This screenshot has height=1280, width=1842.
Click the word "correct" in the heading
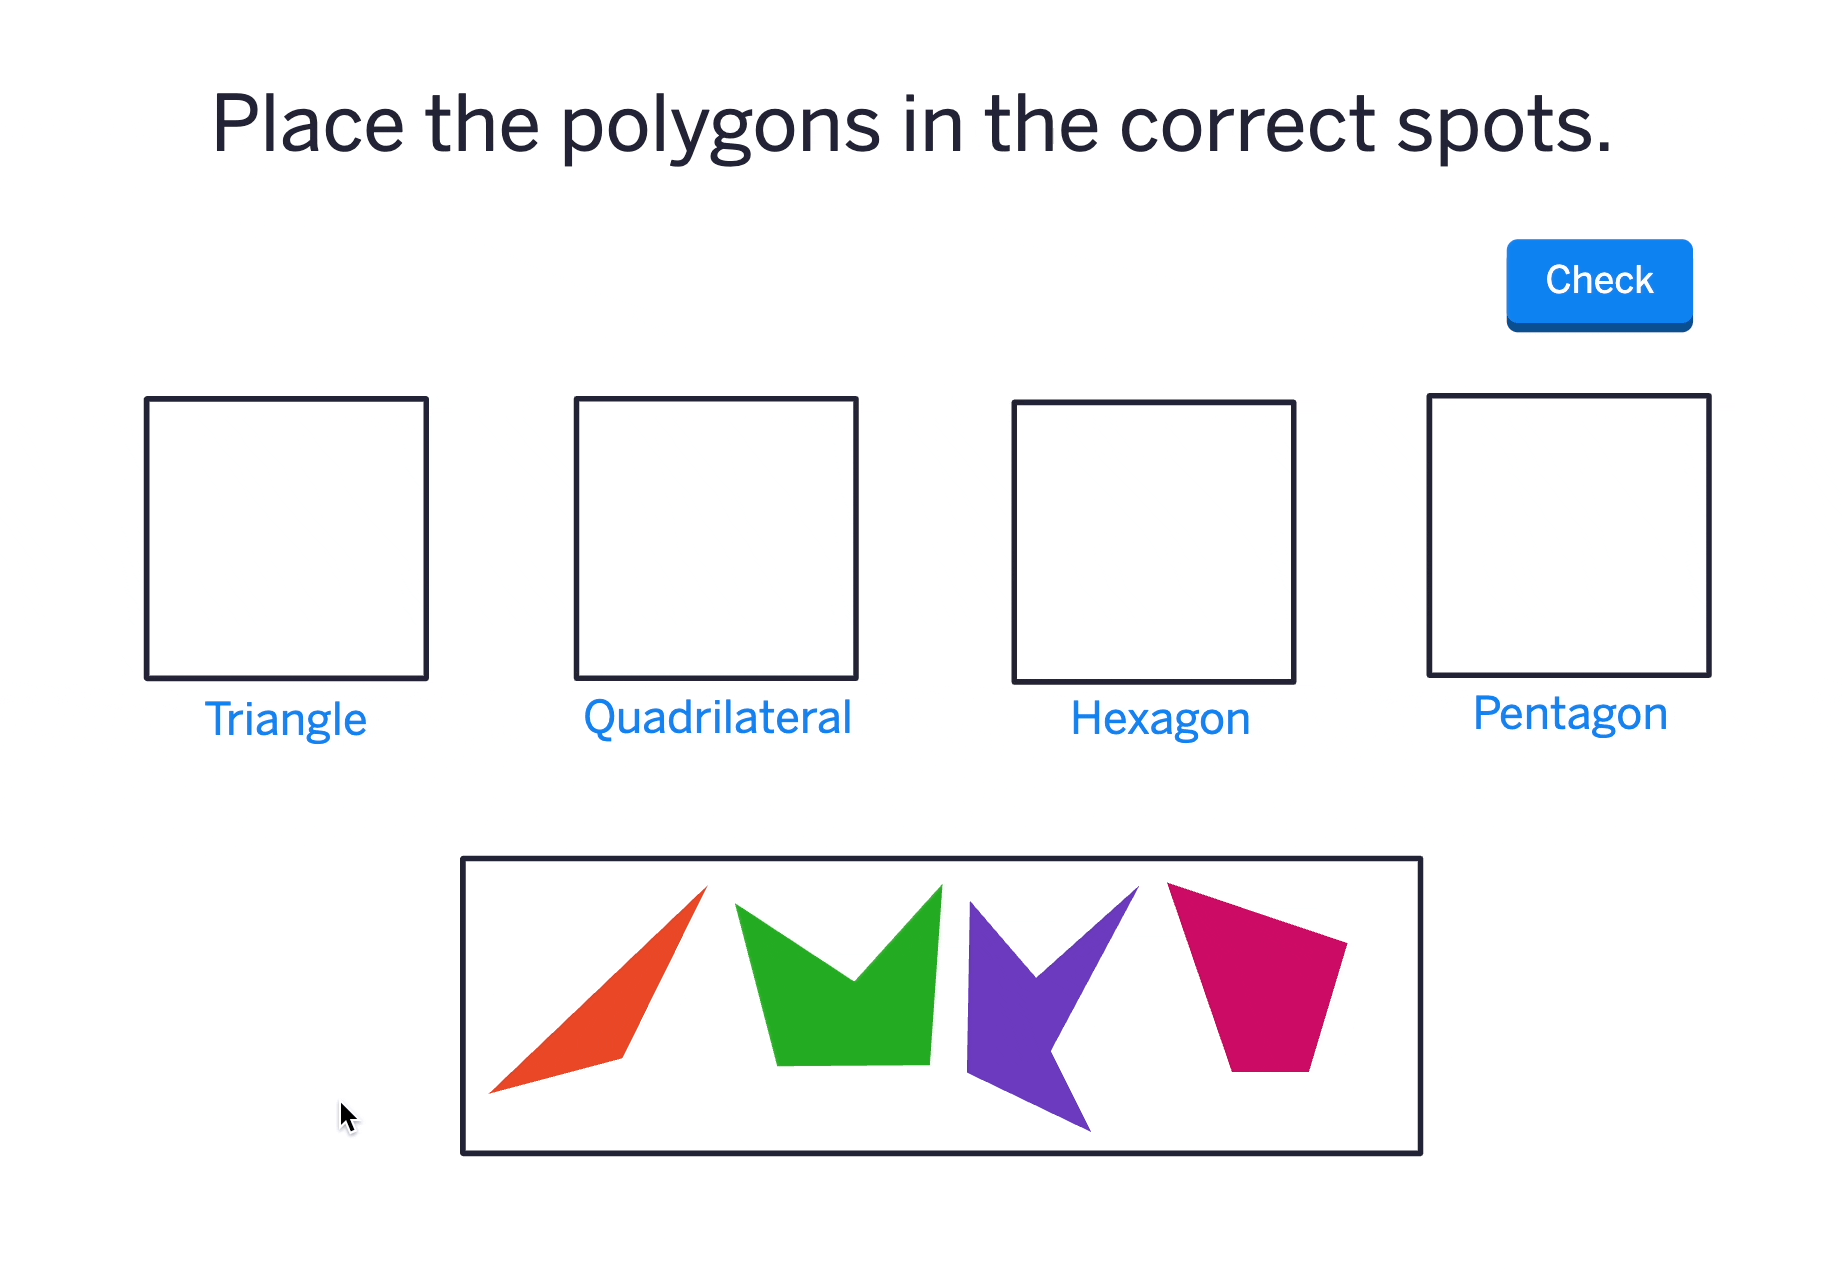1247,124
